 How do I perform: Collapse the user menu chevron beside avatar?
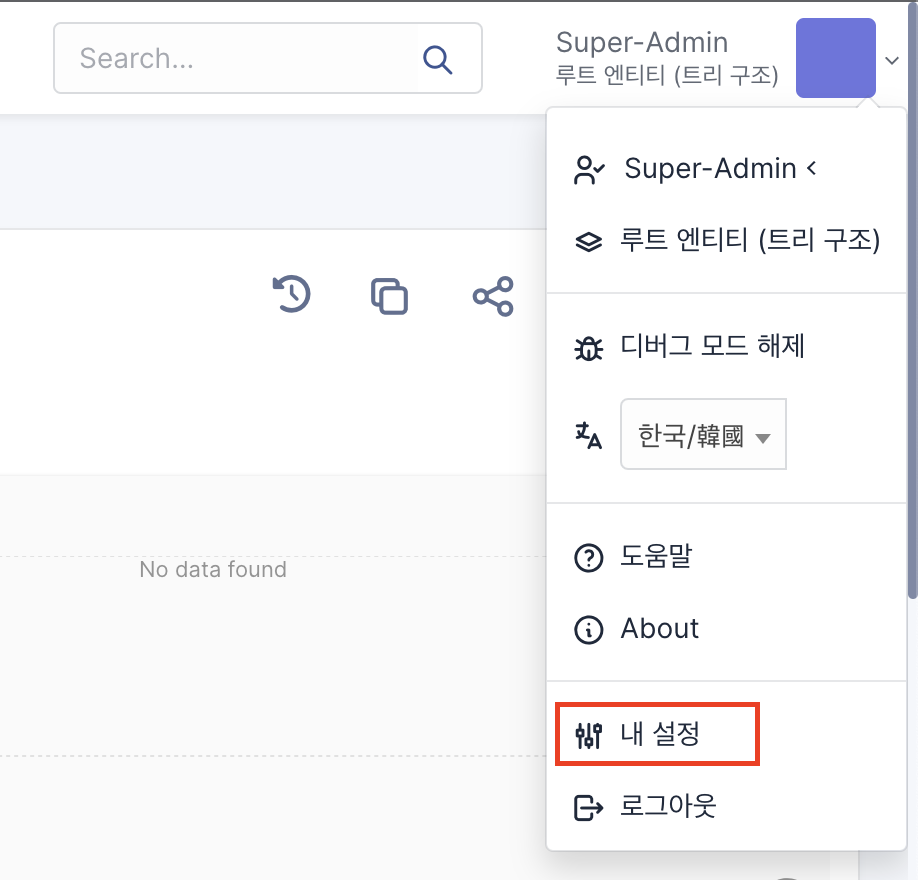pos(892,60)
